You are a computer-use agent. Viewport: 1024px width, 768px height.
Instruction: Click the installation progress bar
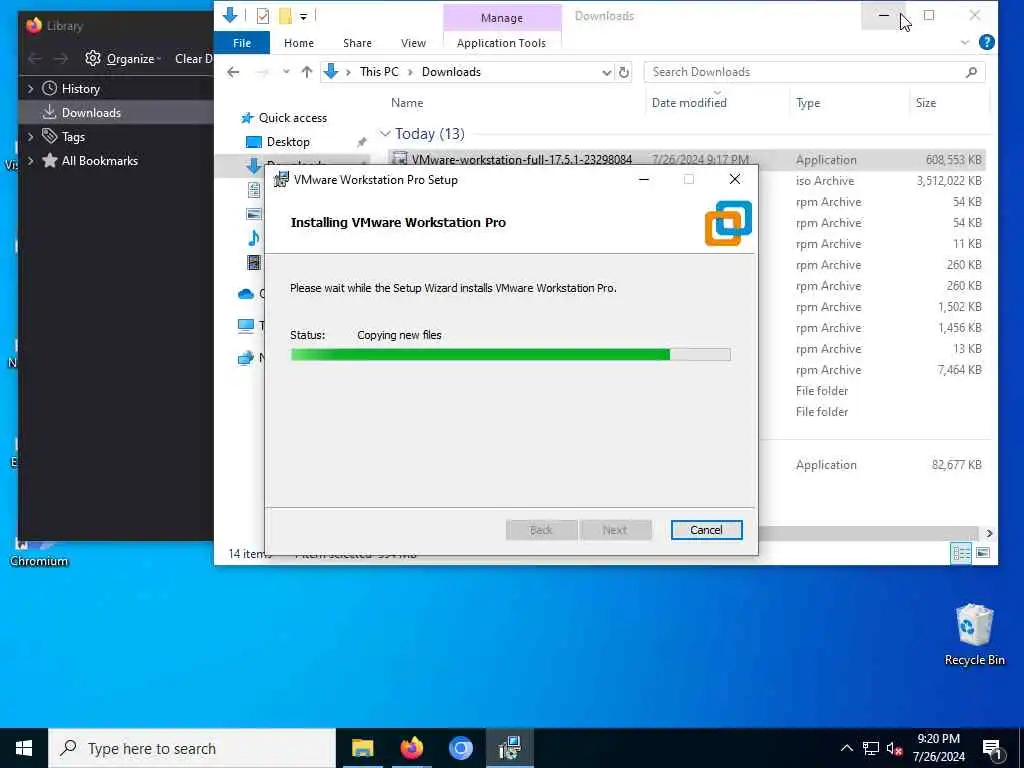(x=510, y=355)
